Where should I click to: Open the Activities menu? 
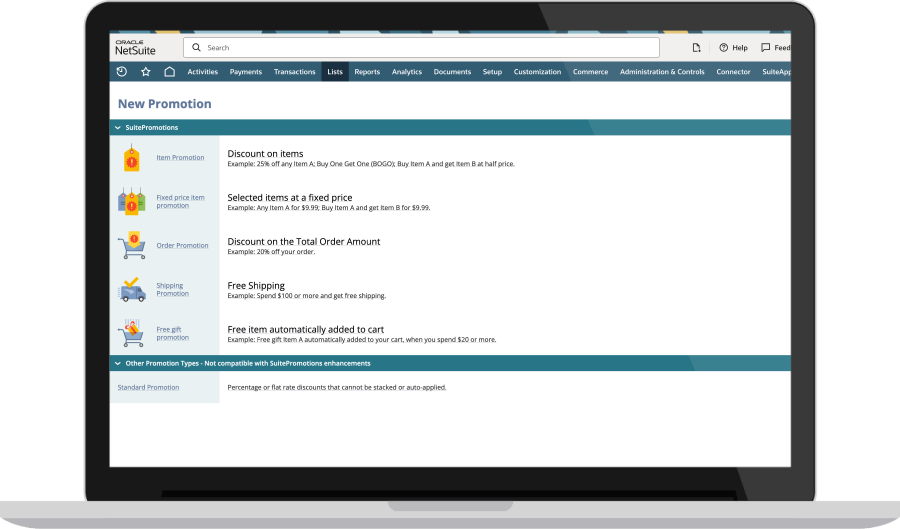point(203,72)
